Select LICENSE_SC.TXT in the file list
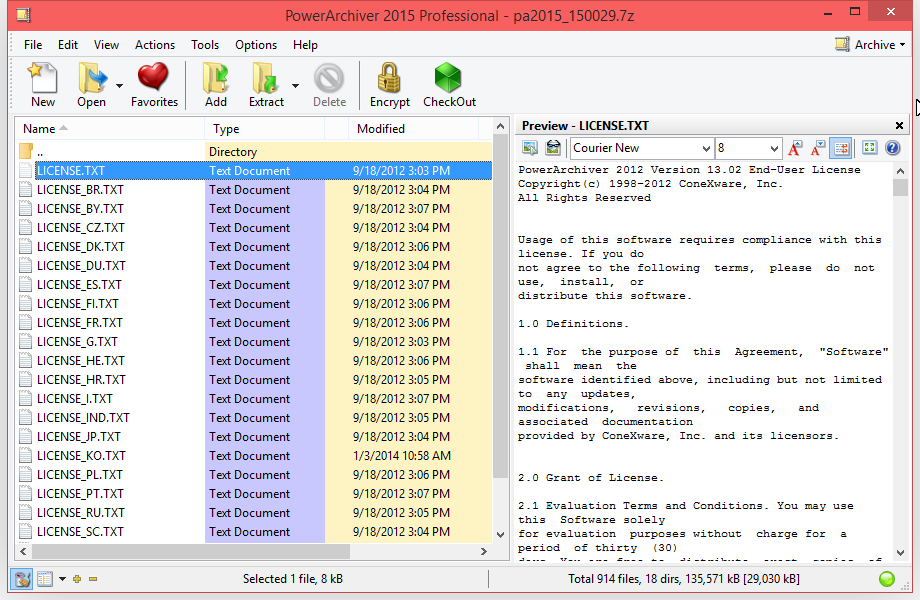920x600 pixels. click(80, 531)
